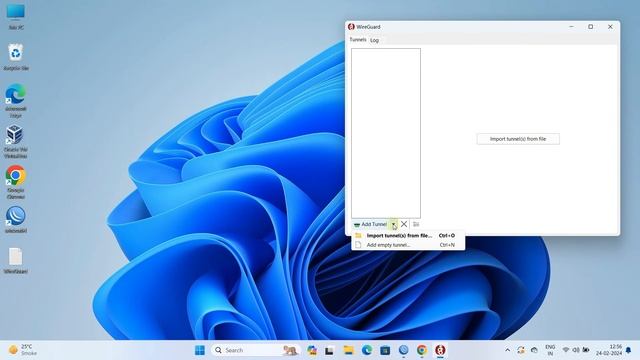Export all tunnels to zip icon
Viewport: 640px width, 360px height.
coord(416,224)
